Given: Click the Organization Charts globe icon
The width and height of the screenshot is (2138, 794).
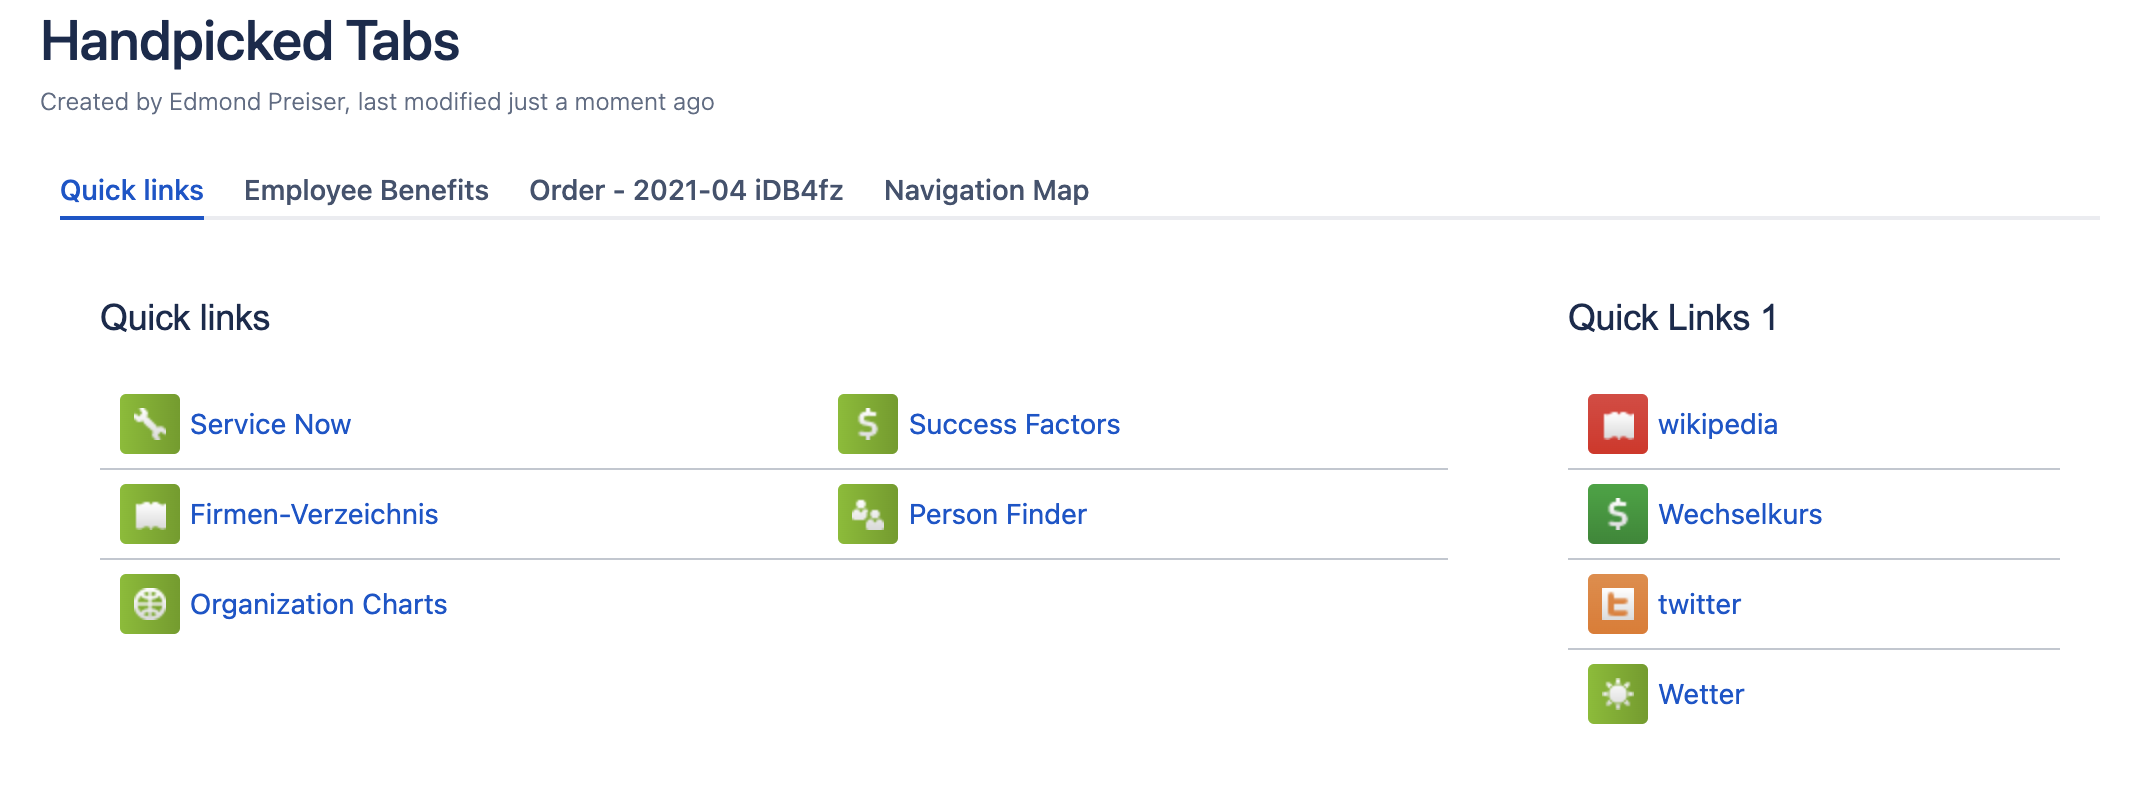Looking at the screenshot, I should click(x=150, y=604).
